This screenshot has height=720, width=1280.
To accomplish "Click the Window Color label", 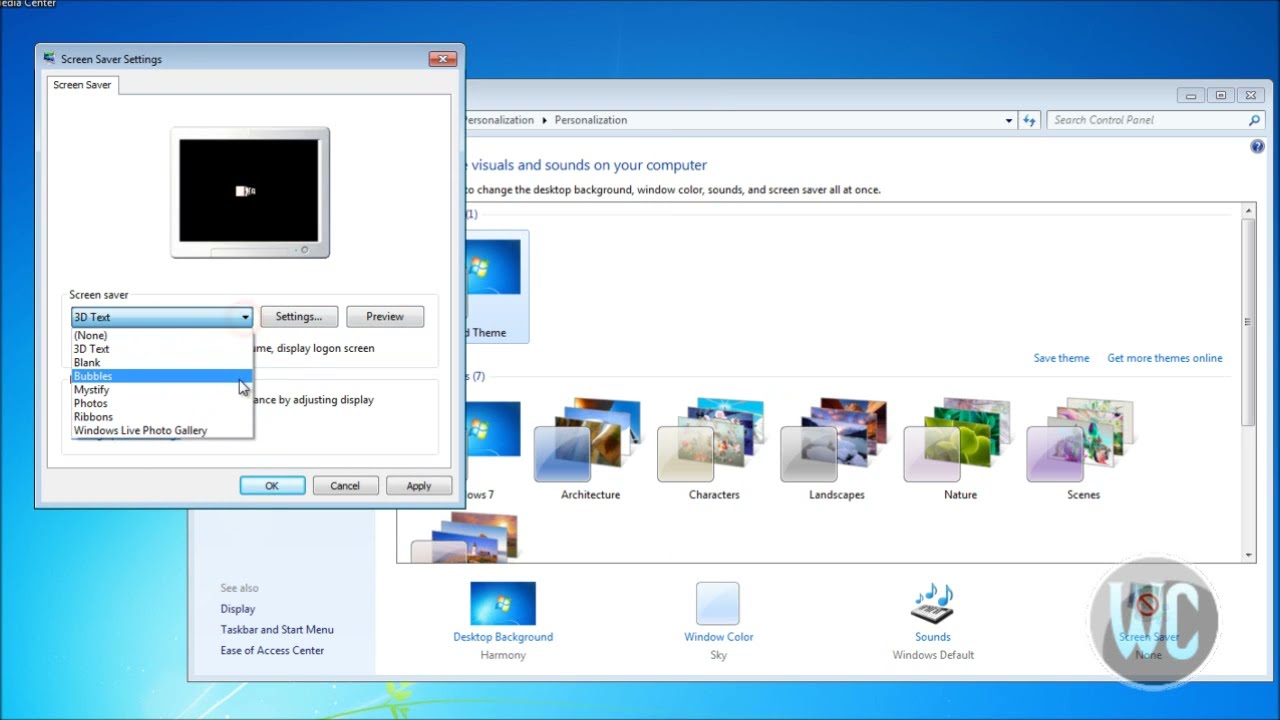I will (x=718, y=637).
